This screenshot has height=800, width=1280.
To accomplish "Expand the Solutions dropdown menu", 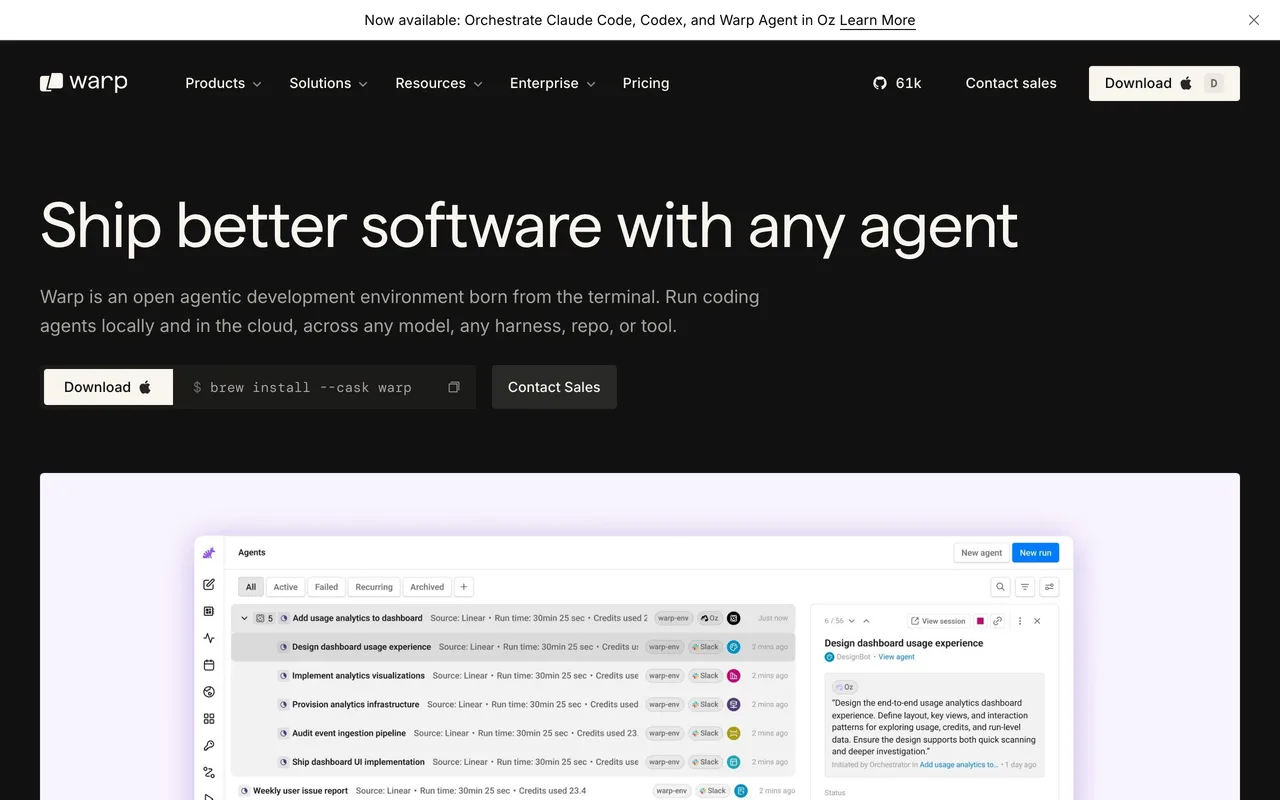I will coord(328,83).
